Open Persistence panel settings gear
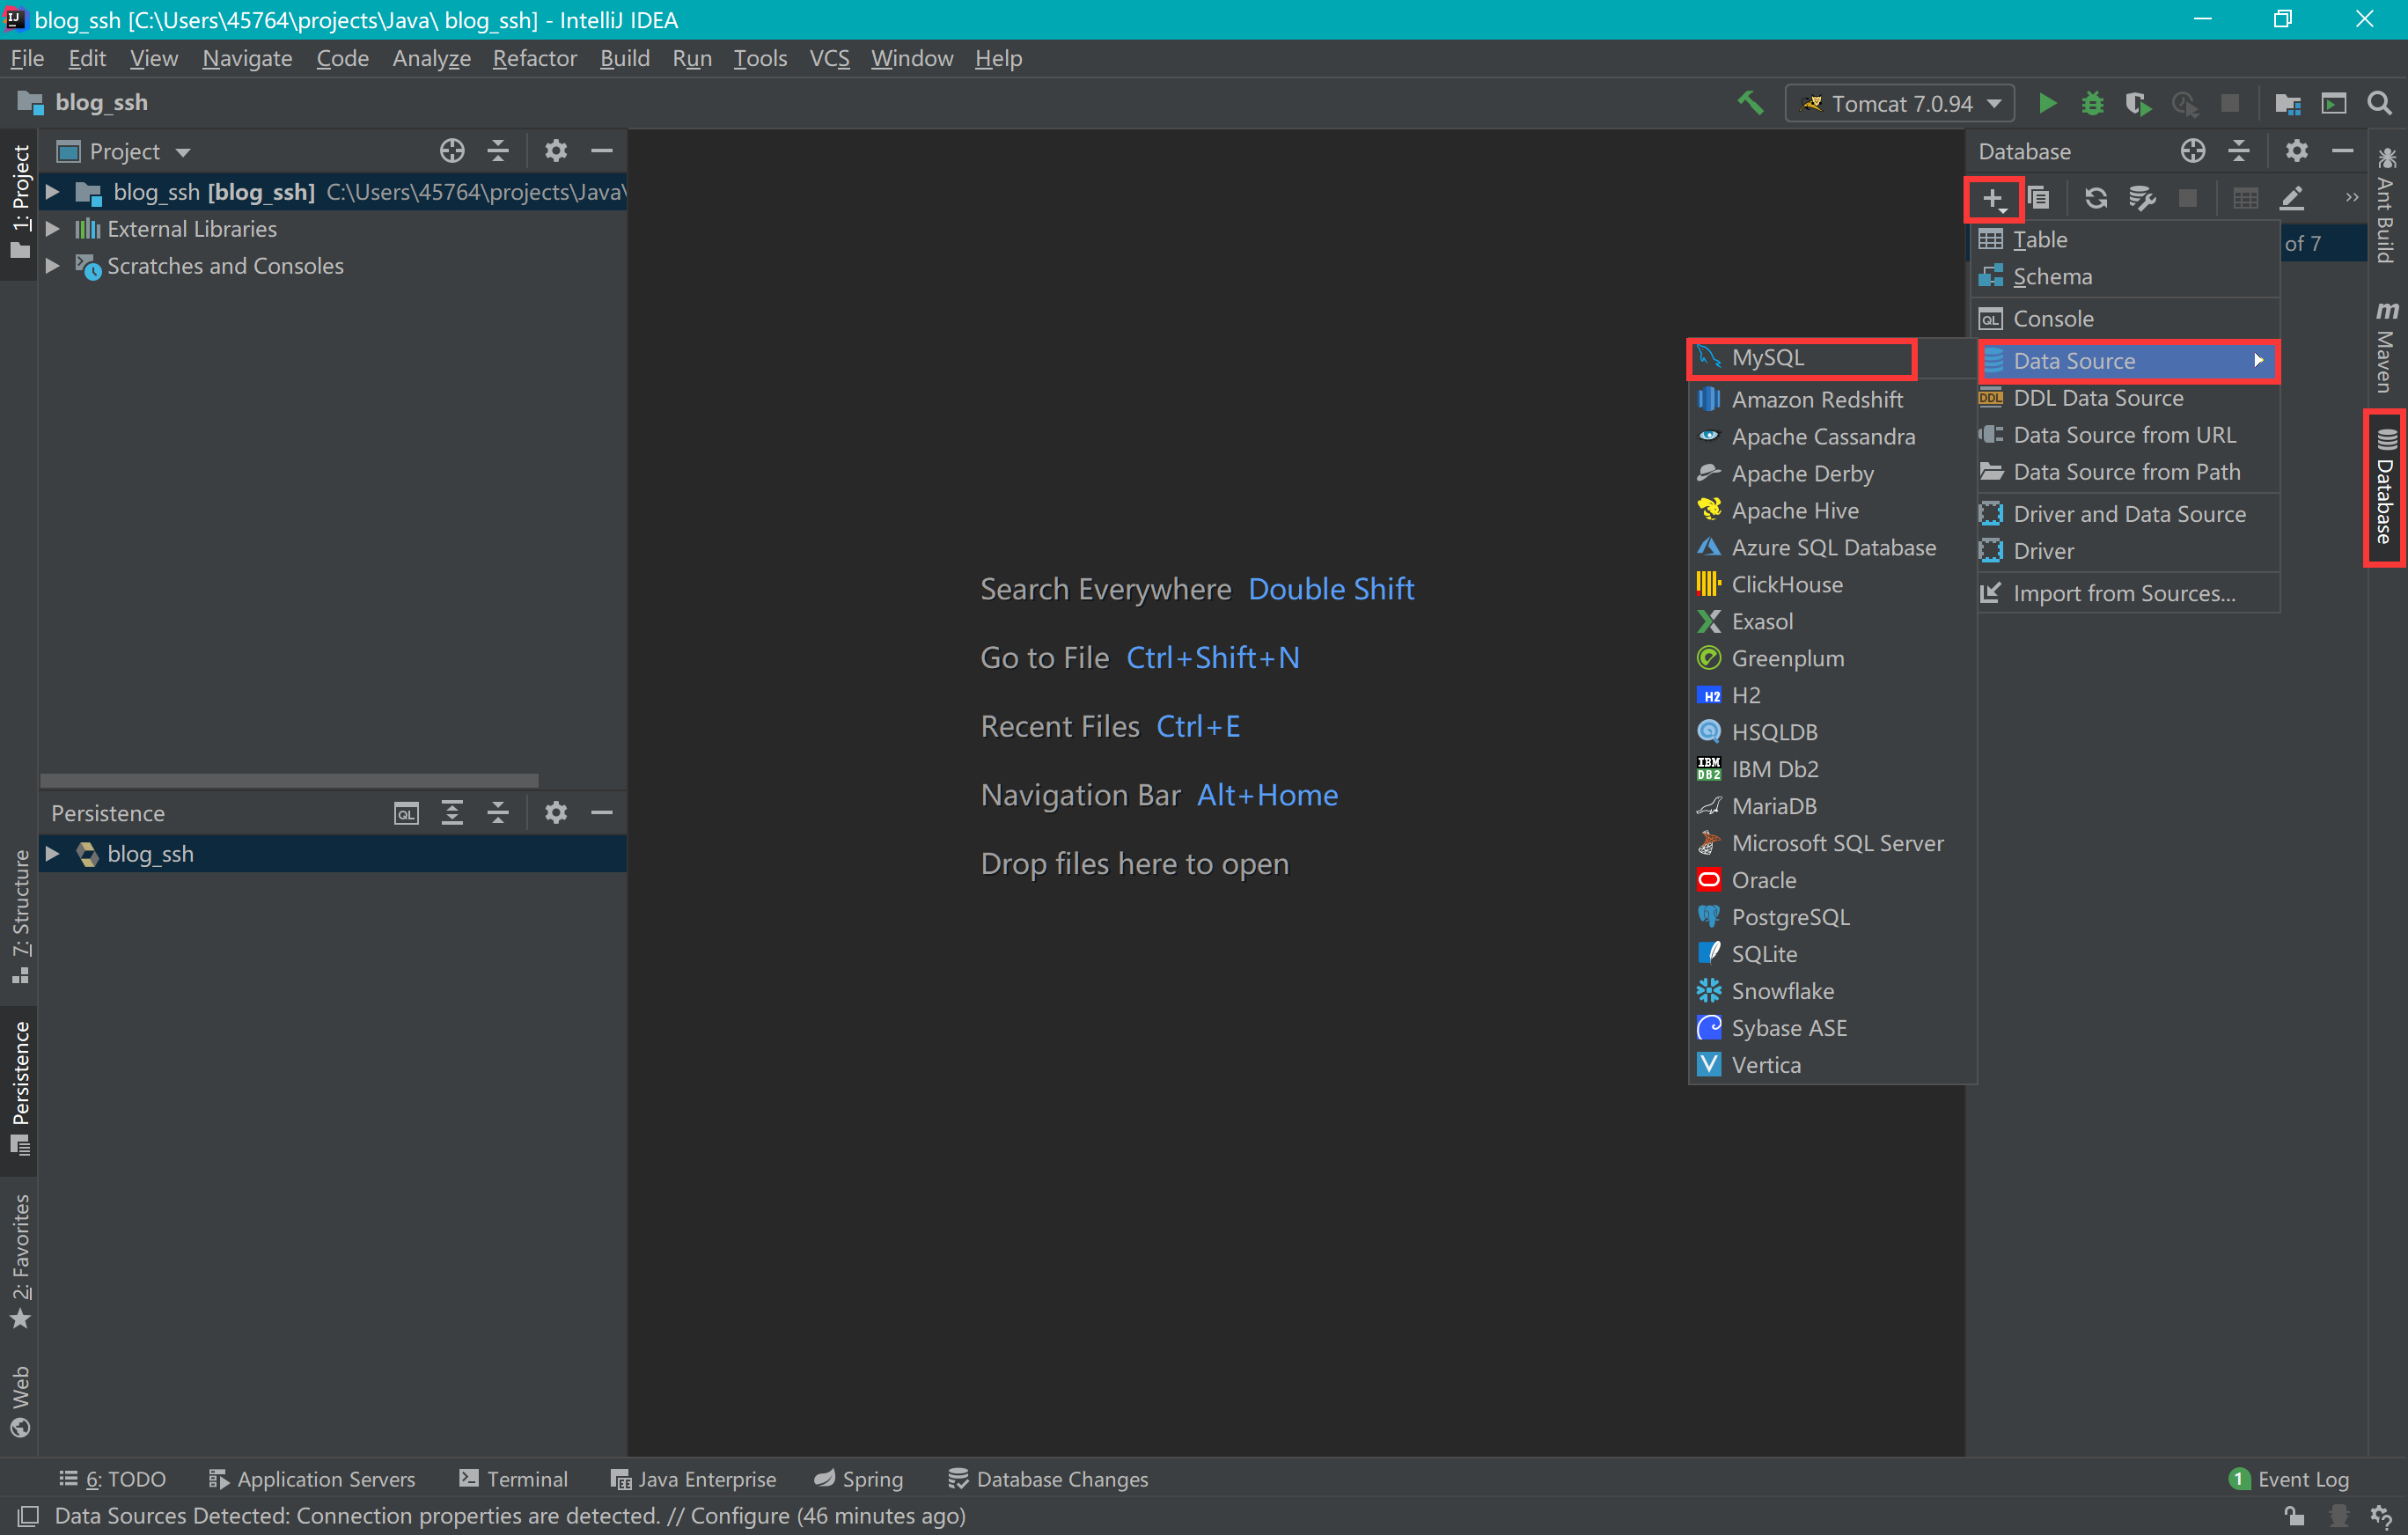The height and width of the screenshot is (1535, 2408). click(x=556, y=813)
